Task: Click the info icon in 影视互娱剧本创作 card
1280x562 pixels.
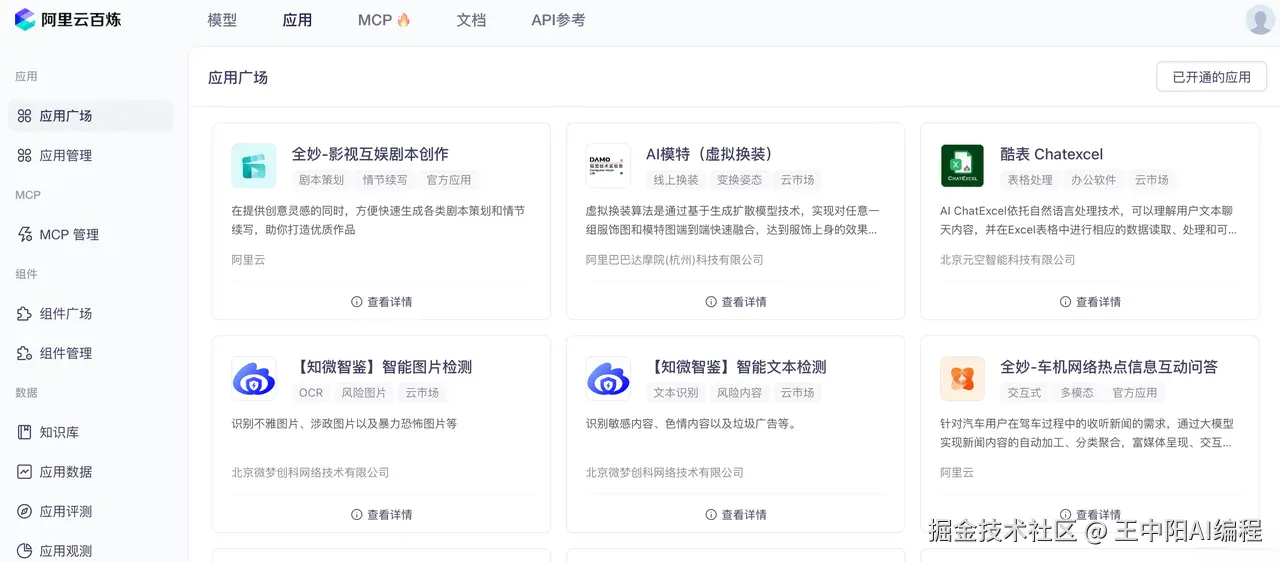Action: [357, 301]
